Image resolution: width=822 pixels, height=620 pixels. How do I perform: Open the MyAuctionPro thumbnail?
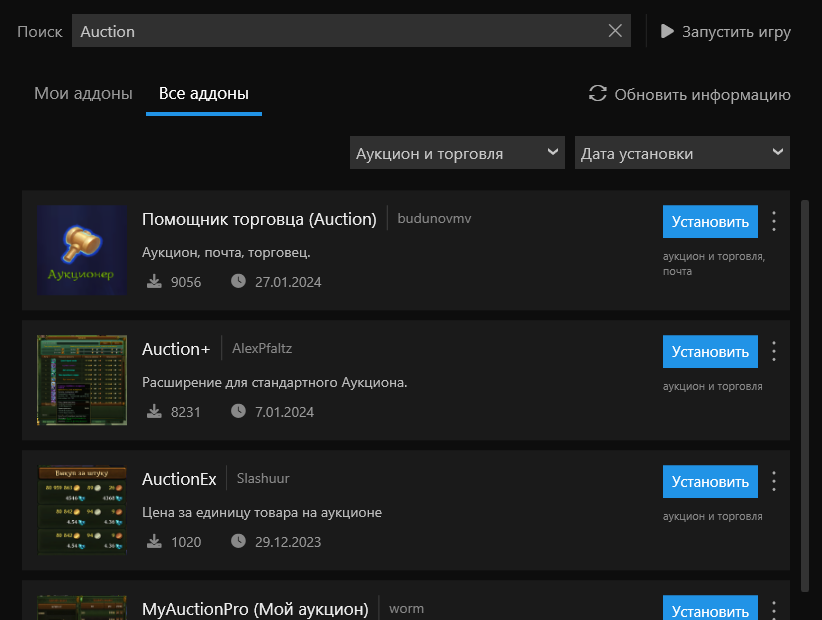click(82, 608)
